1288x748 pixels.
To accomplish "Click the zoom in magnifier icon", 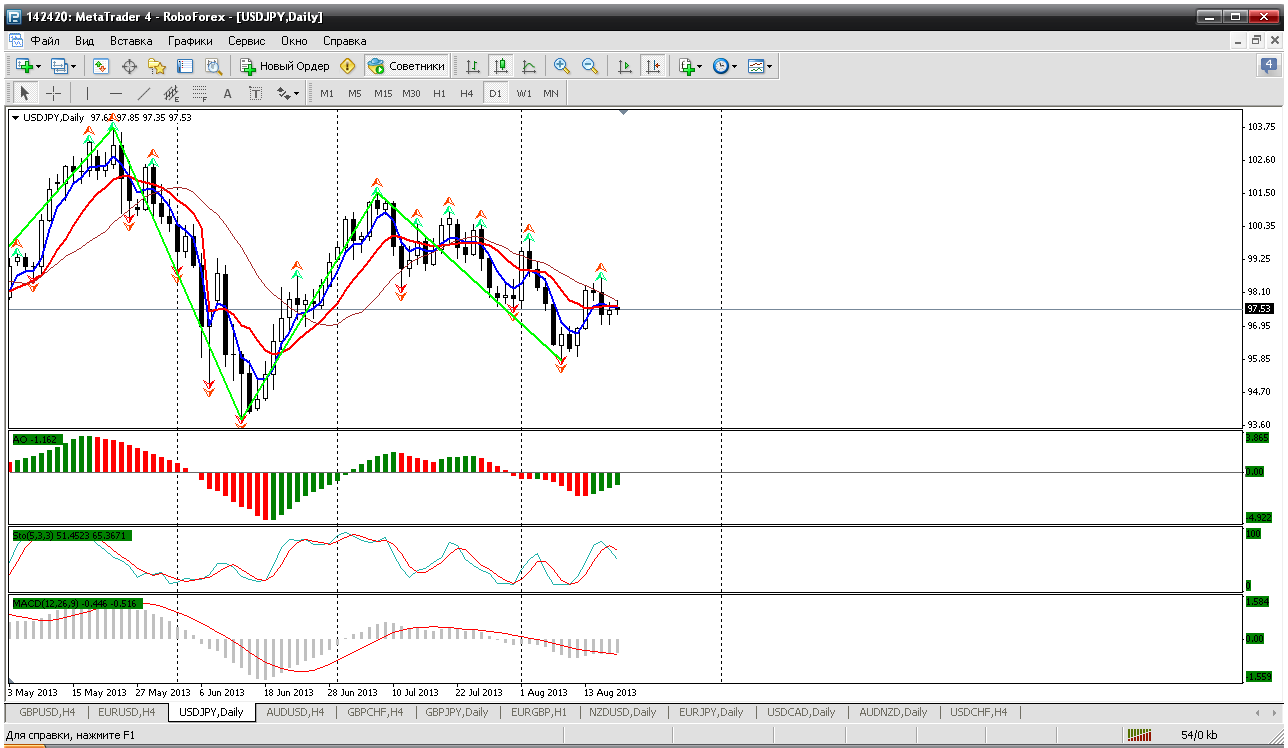I will coord(562,66).
